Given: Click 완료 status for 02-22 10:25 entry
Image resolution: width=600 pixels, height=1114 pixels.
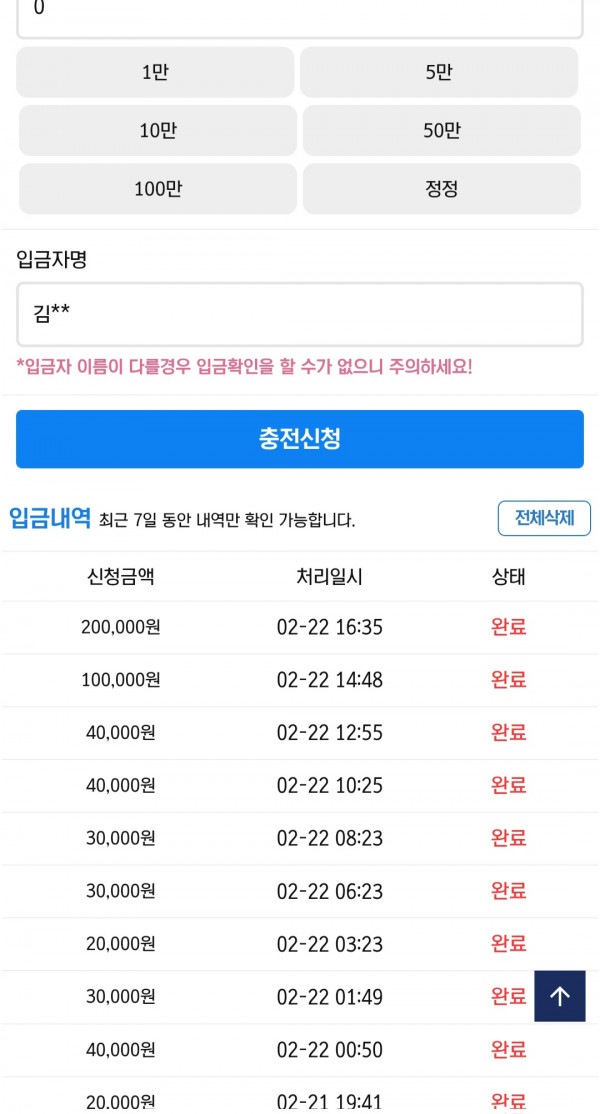Looking at the screenshot, I should pos(508,785).
